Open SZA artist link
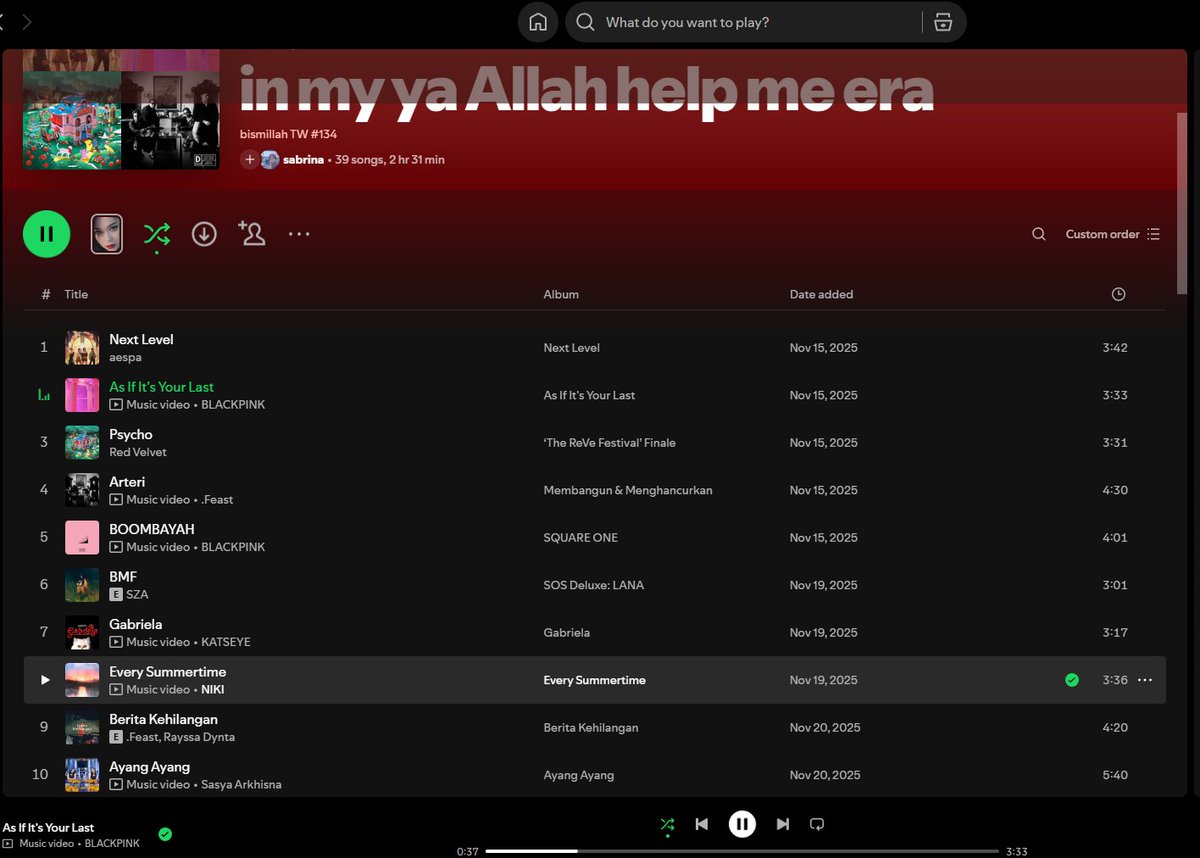Viewport: 1200px width, 858px height. click(x=137, y=595)
